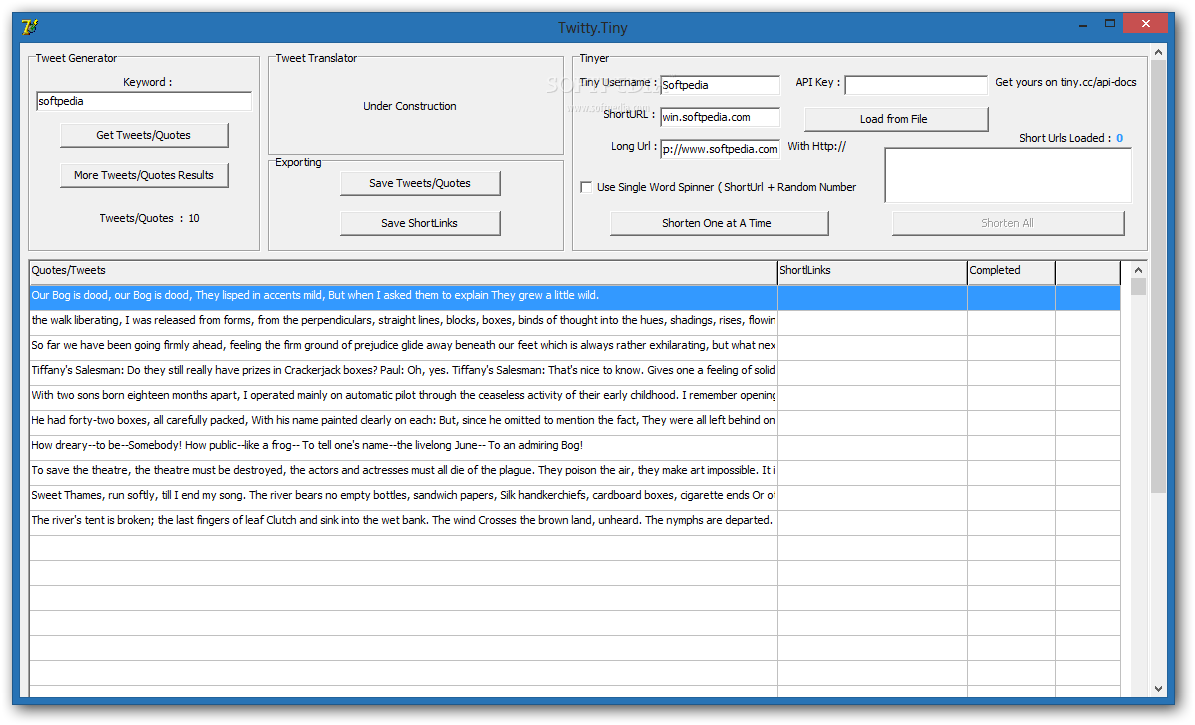
Task: Focus the Tiny Username field
Action: (719, 85)
